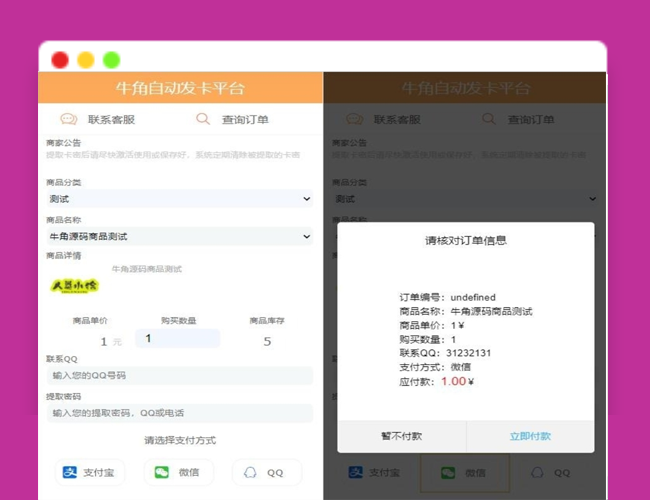Click the 联系QQ input field
650x500 pixels.
(180, 376)
